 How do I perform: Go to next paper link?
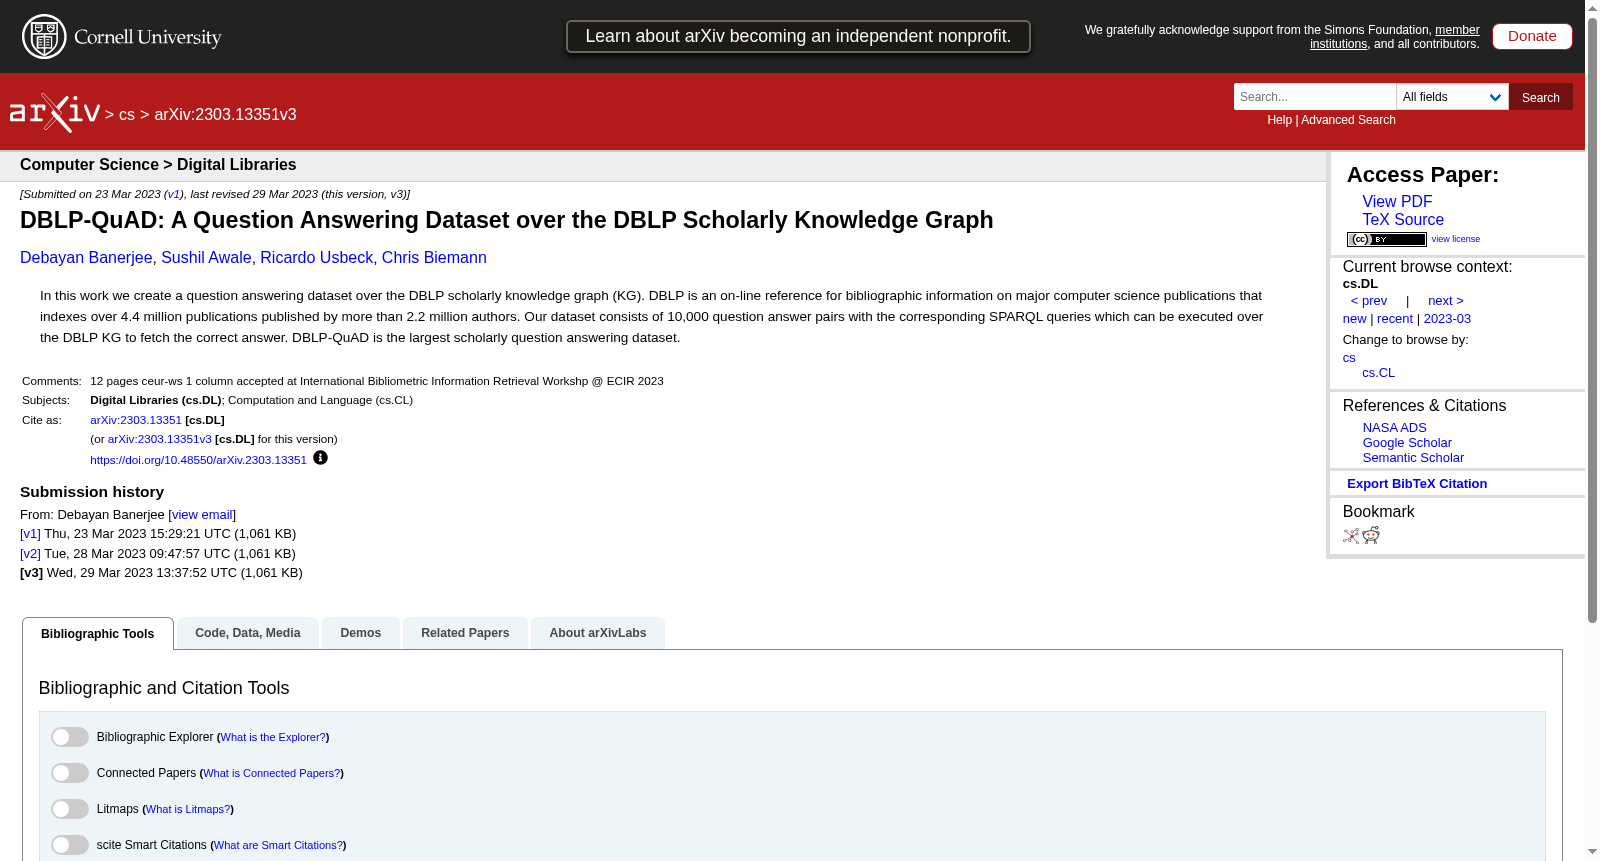pyautogui.click(x=1446, y=301)
